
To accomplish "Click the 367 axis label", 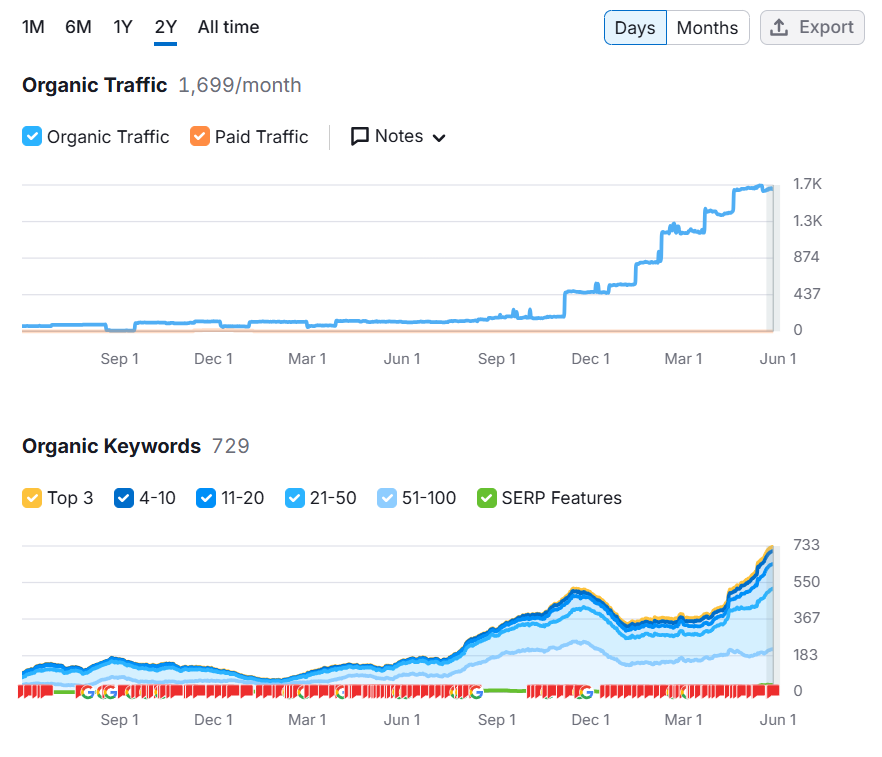I will (x=807, y=618).
